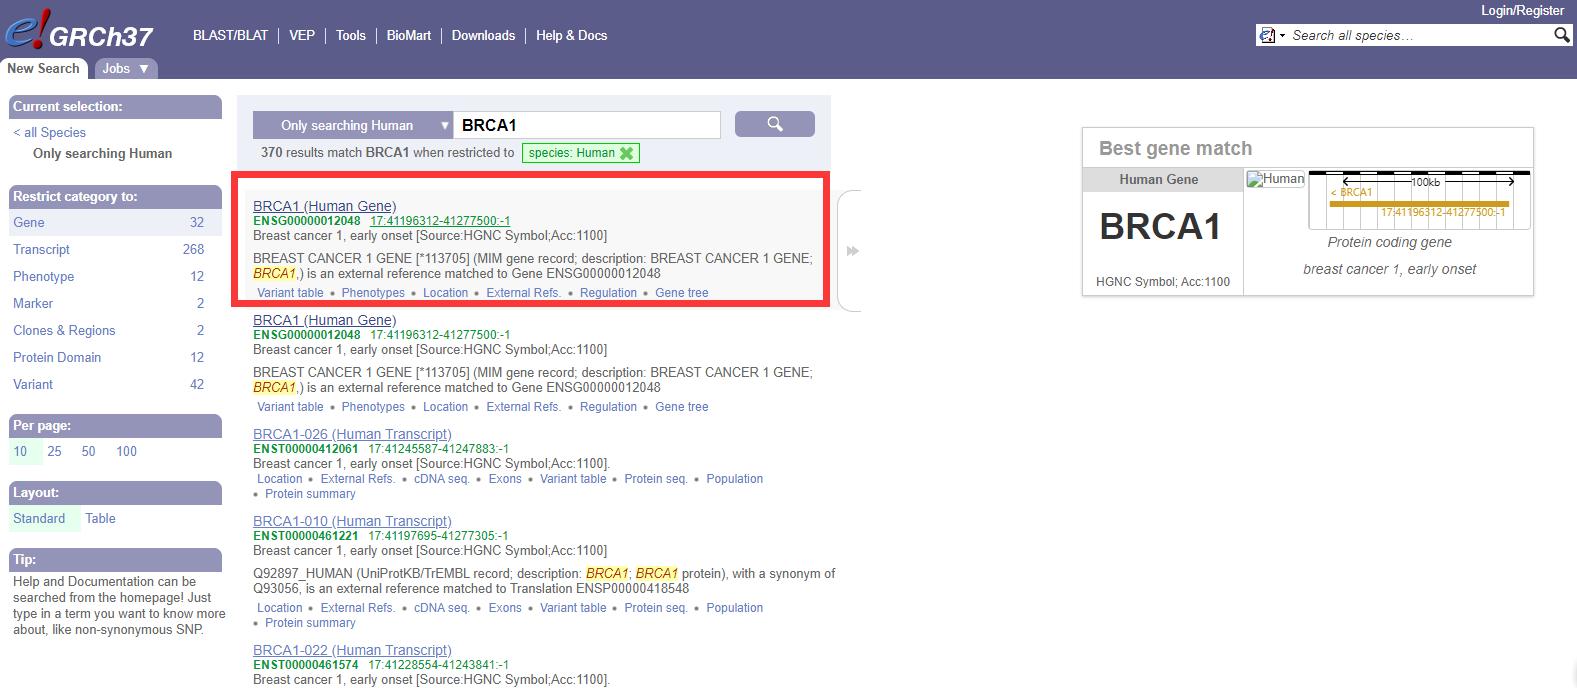
Task: Open the BRCA1-022 (Human Transcript) result
Action: (352, 650)
